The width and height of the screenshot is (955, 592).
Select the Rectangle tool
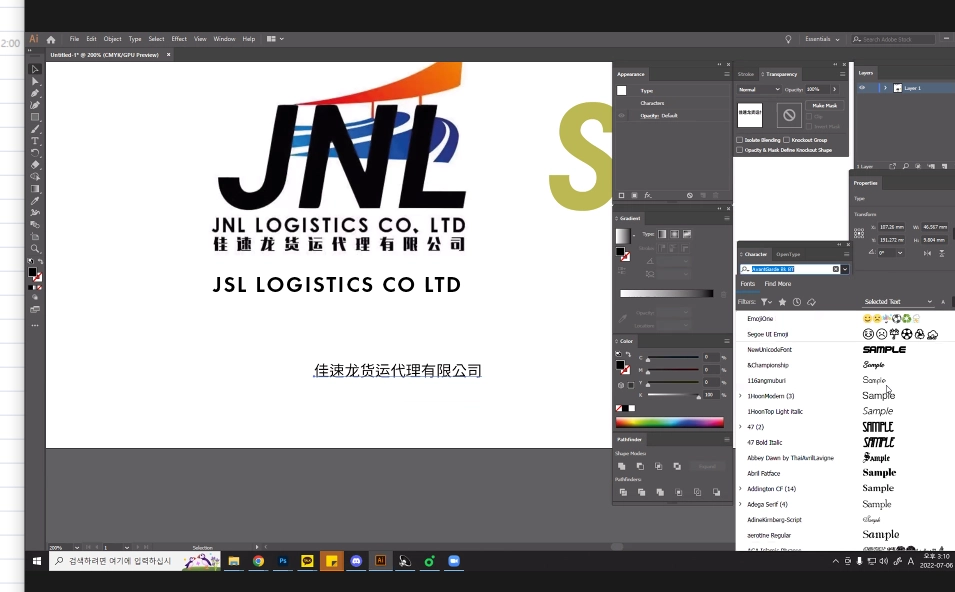pos(35,117)
